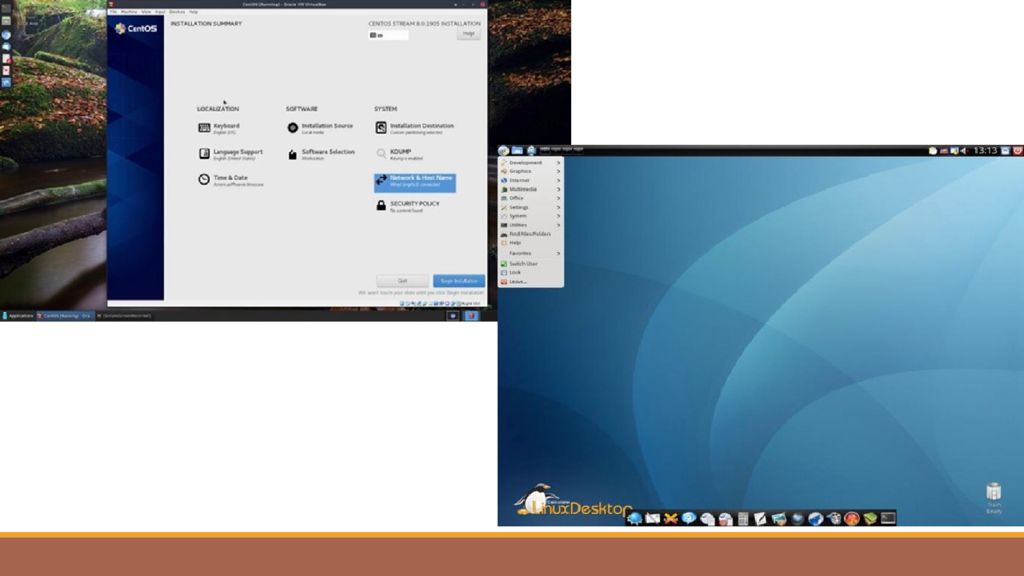Open the VirtualBox Machine menu

point(129,12)
